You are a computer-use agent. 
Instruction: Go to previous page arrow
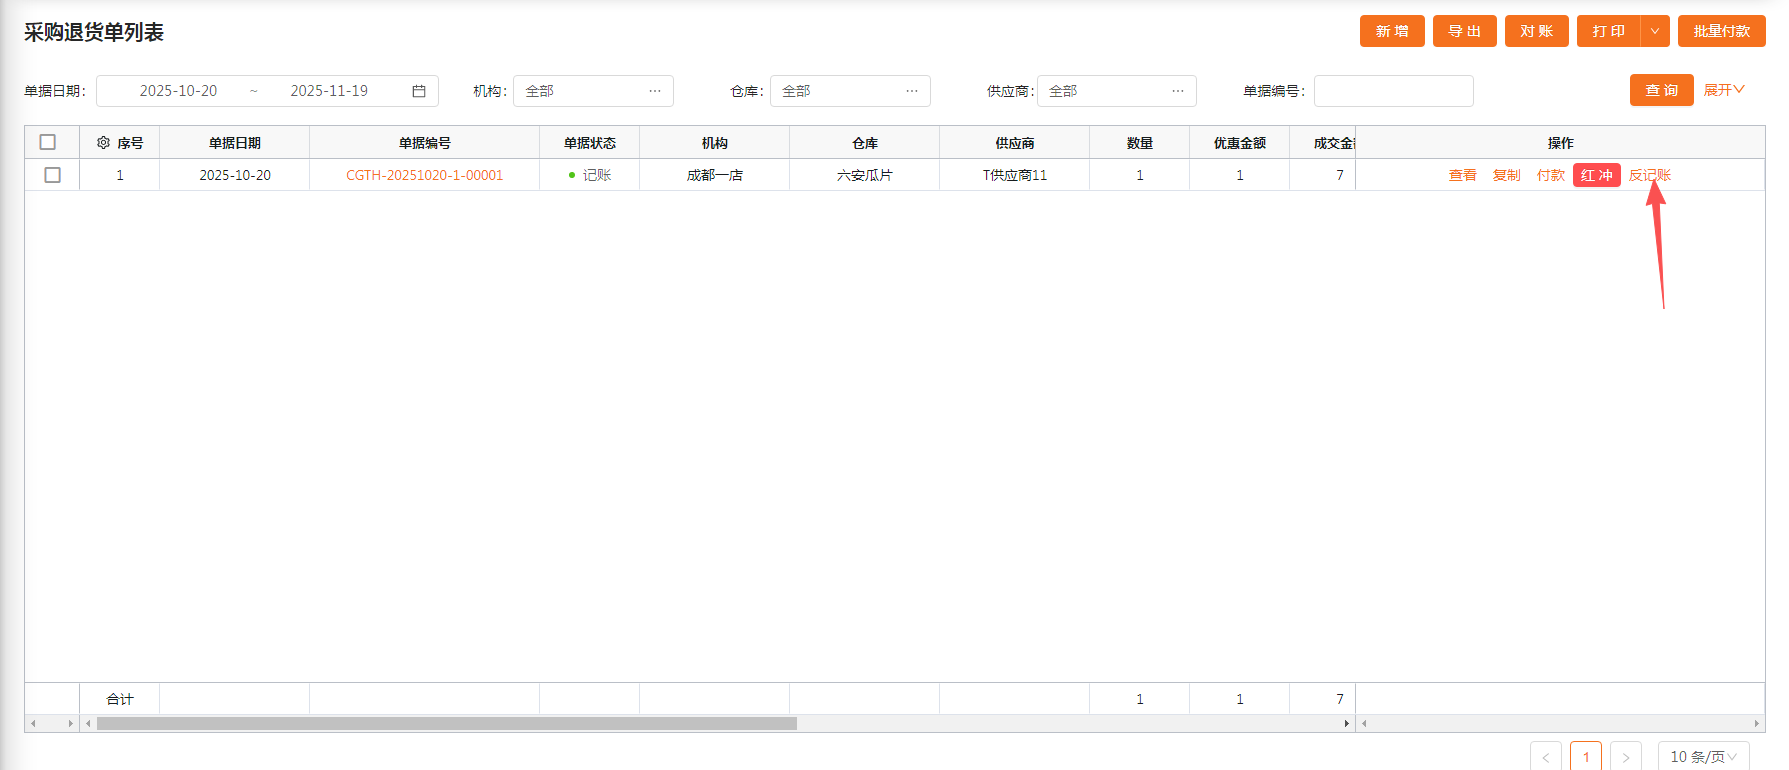[1546, 756]
